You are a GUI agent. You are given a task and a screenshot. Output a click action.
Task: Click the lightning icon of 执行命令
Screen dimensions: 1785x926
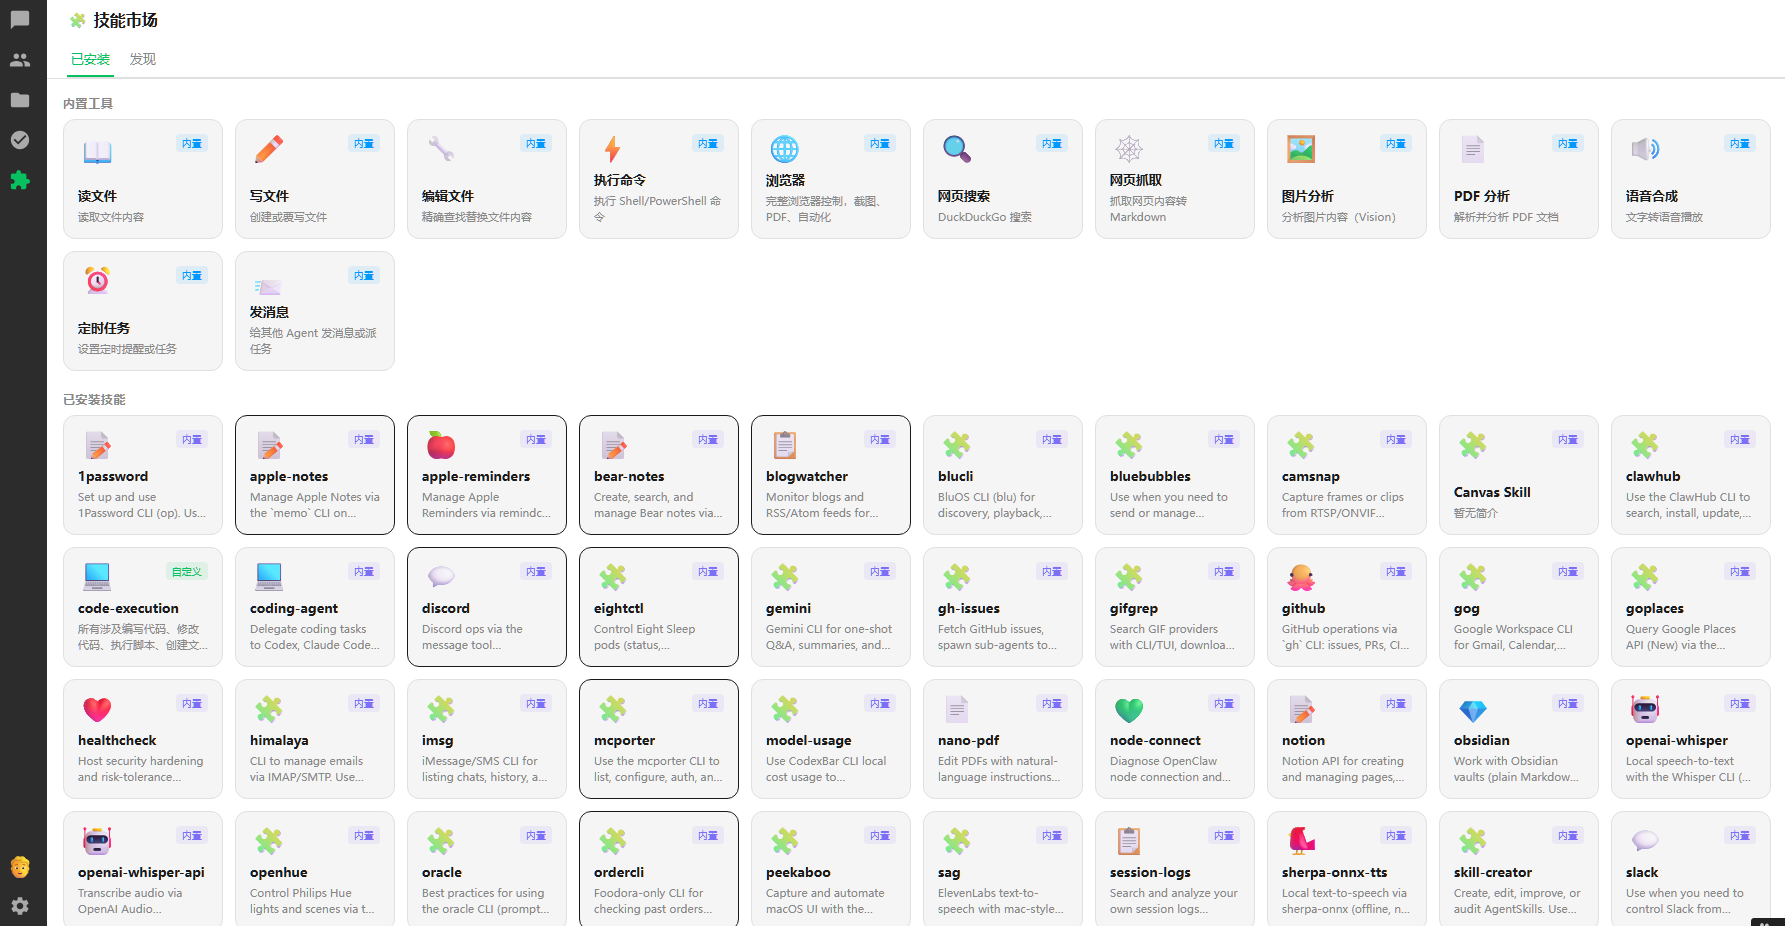coord(613,149)
